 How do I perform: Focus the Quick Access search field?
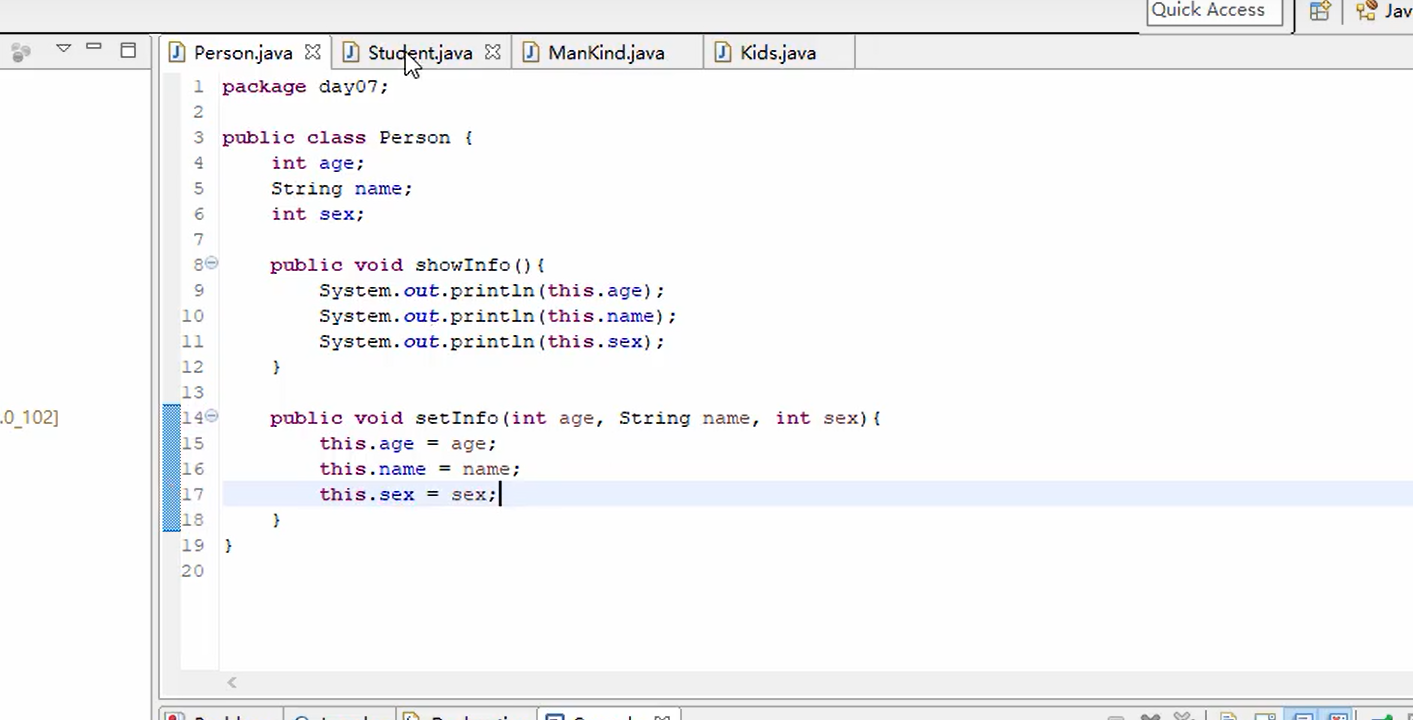click(x=1213, y=11)
